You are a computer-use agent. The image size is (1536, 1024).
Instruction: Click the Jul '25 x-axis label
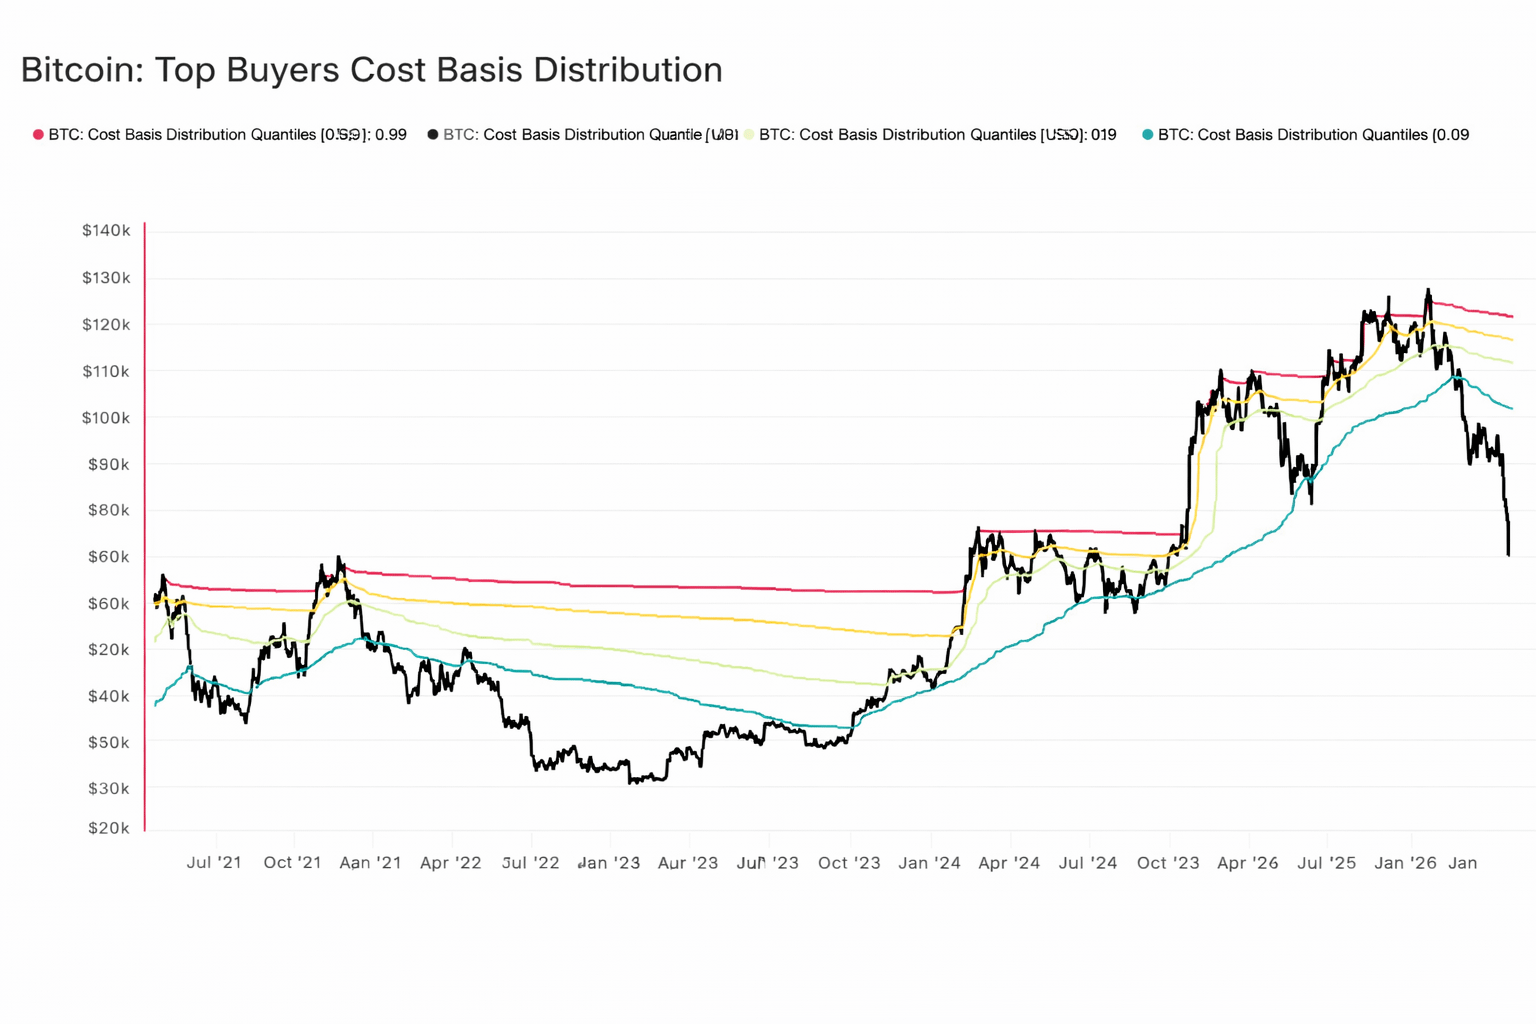click(1327, 862)
